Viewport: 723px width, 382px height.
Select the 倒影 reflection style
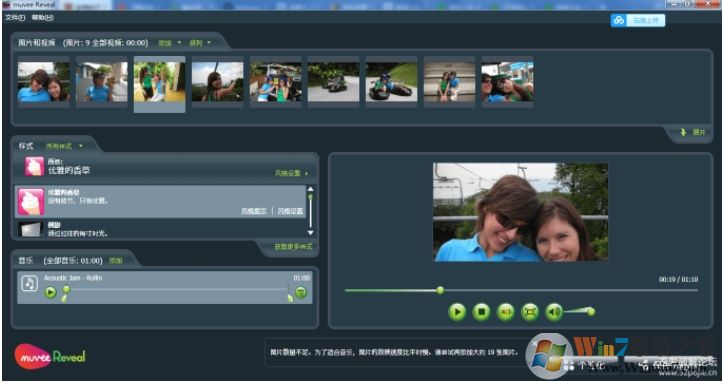(x=160, y=229)
